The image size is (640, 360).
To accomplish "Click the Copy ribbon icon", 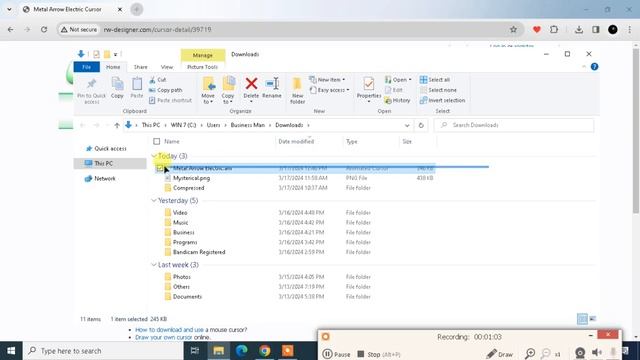I will 117,84.
